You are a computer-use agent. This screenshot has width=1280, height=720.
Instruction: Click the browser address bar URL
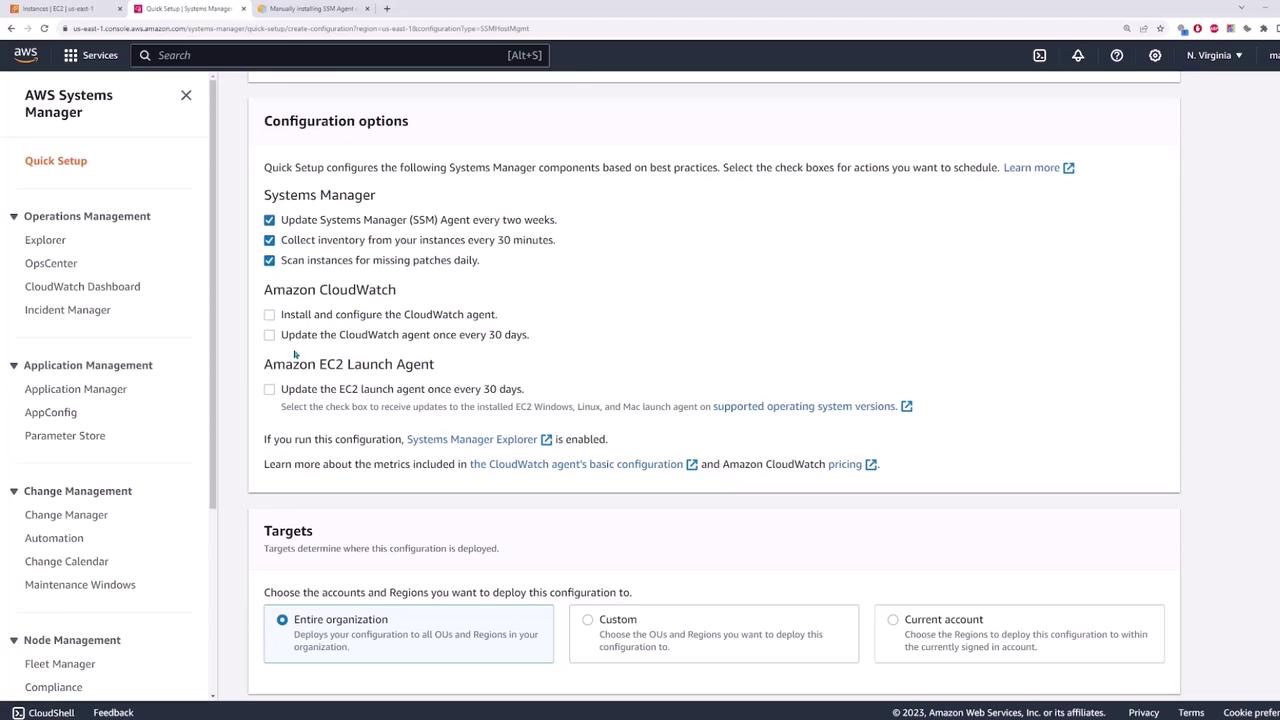(x=300, y=28)
